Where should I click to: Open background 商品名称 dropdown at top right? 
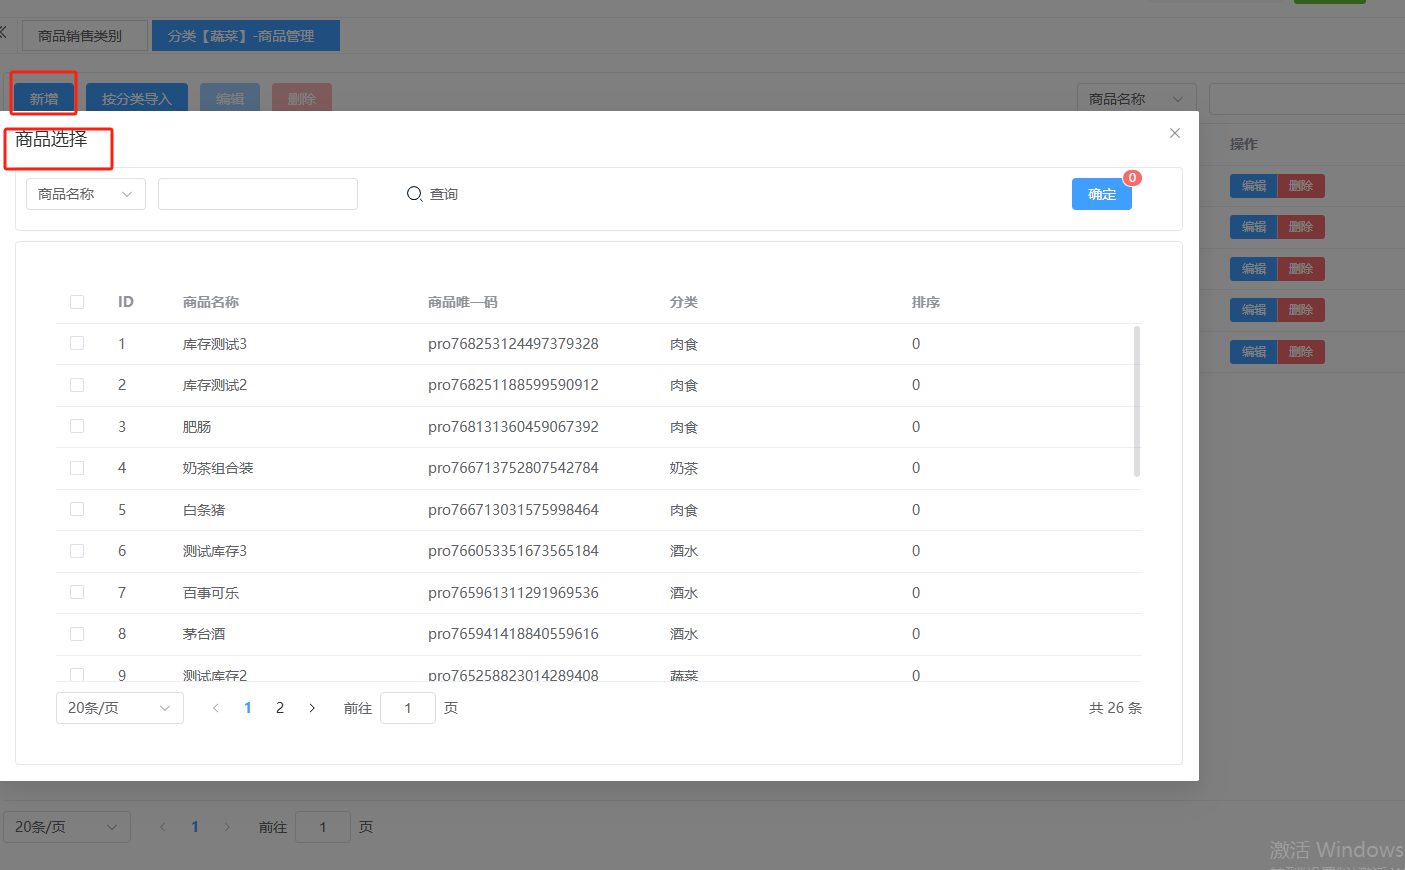coord(1136,99)
